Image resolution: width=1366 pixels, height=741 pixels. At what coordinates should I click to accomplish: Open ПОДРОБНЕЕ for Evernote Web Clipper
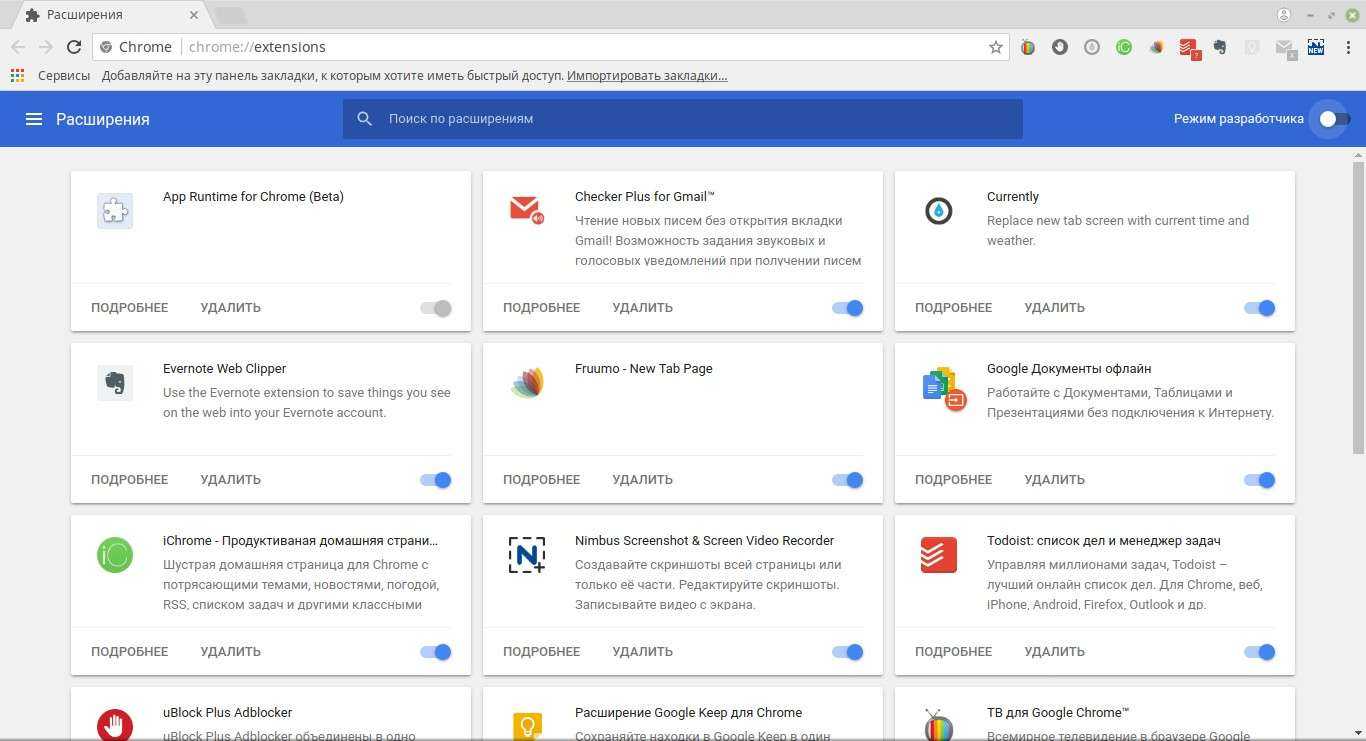point(129,479)
